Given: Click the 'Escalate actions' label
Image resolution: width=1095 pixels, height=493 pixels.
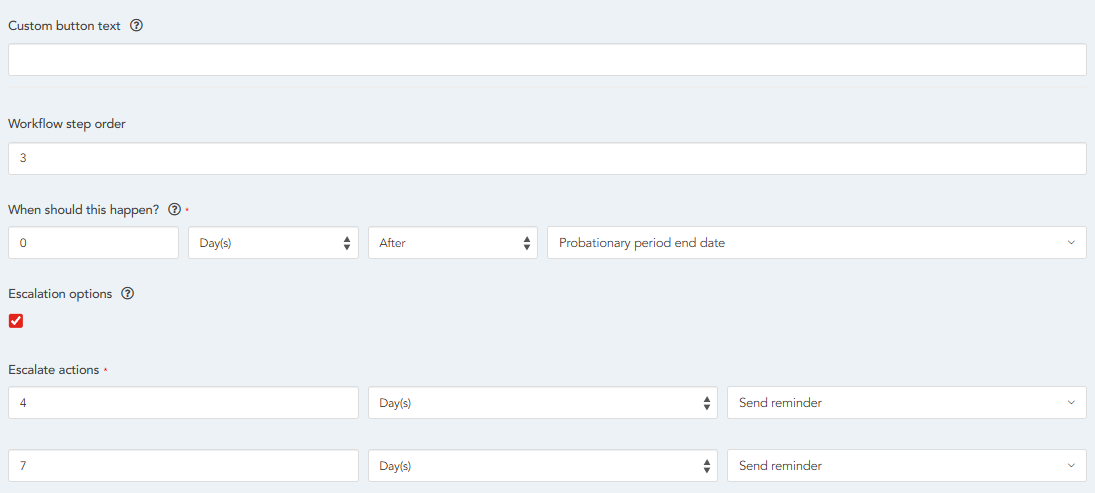Looking at the screenshot, I should [x=54, y=370].
